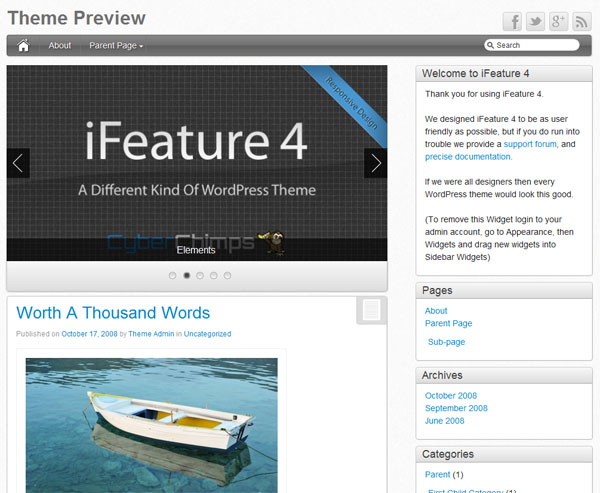Open September 2008 archive
Image resolution: width=600 pixels, height=493 pixels.
(x=456, y=408)
